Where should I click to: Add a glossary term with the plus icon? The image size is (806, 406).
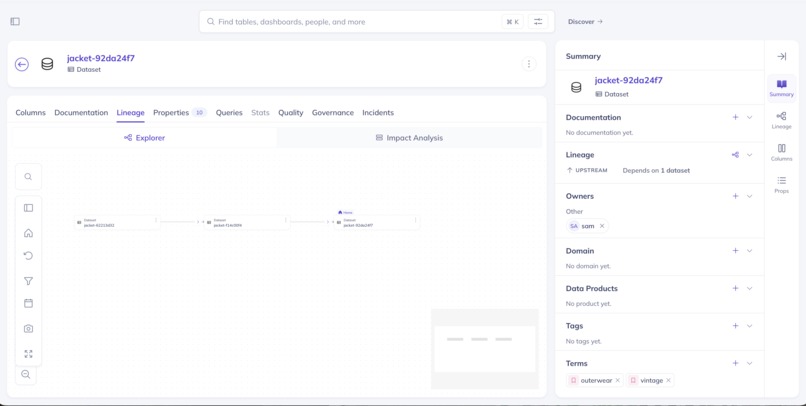click(x=735, y=363)
